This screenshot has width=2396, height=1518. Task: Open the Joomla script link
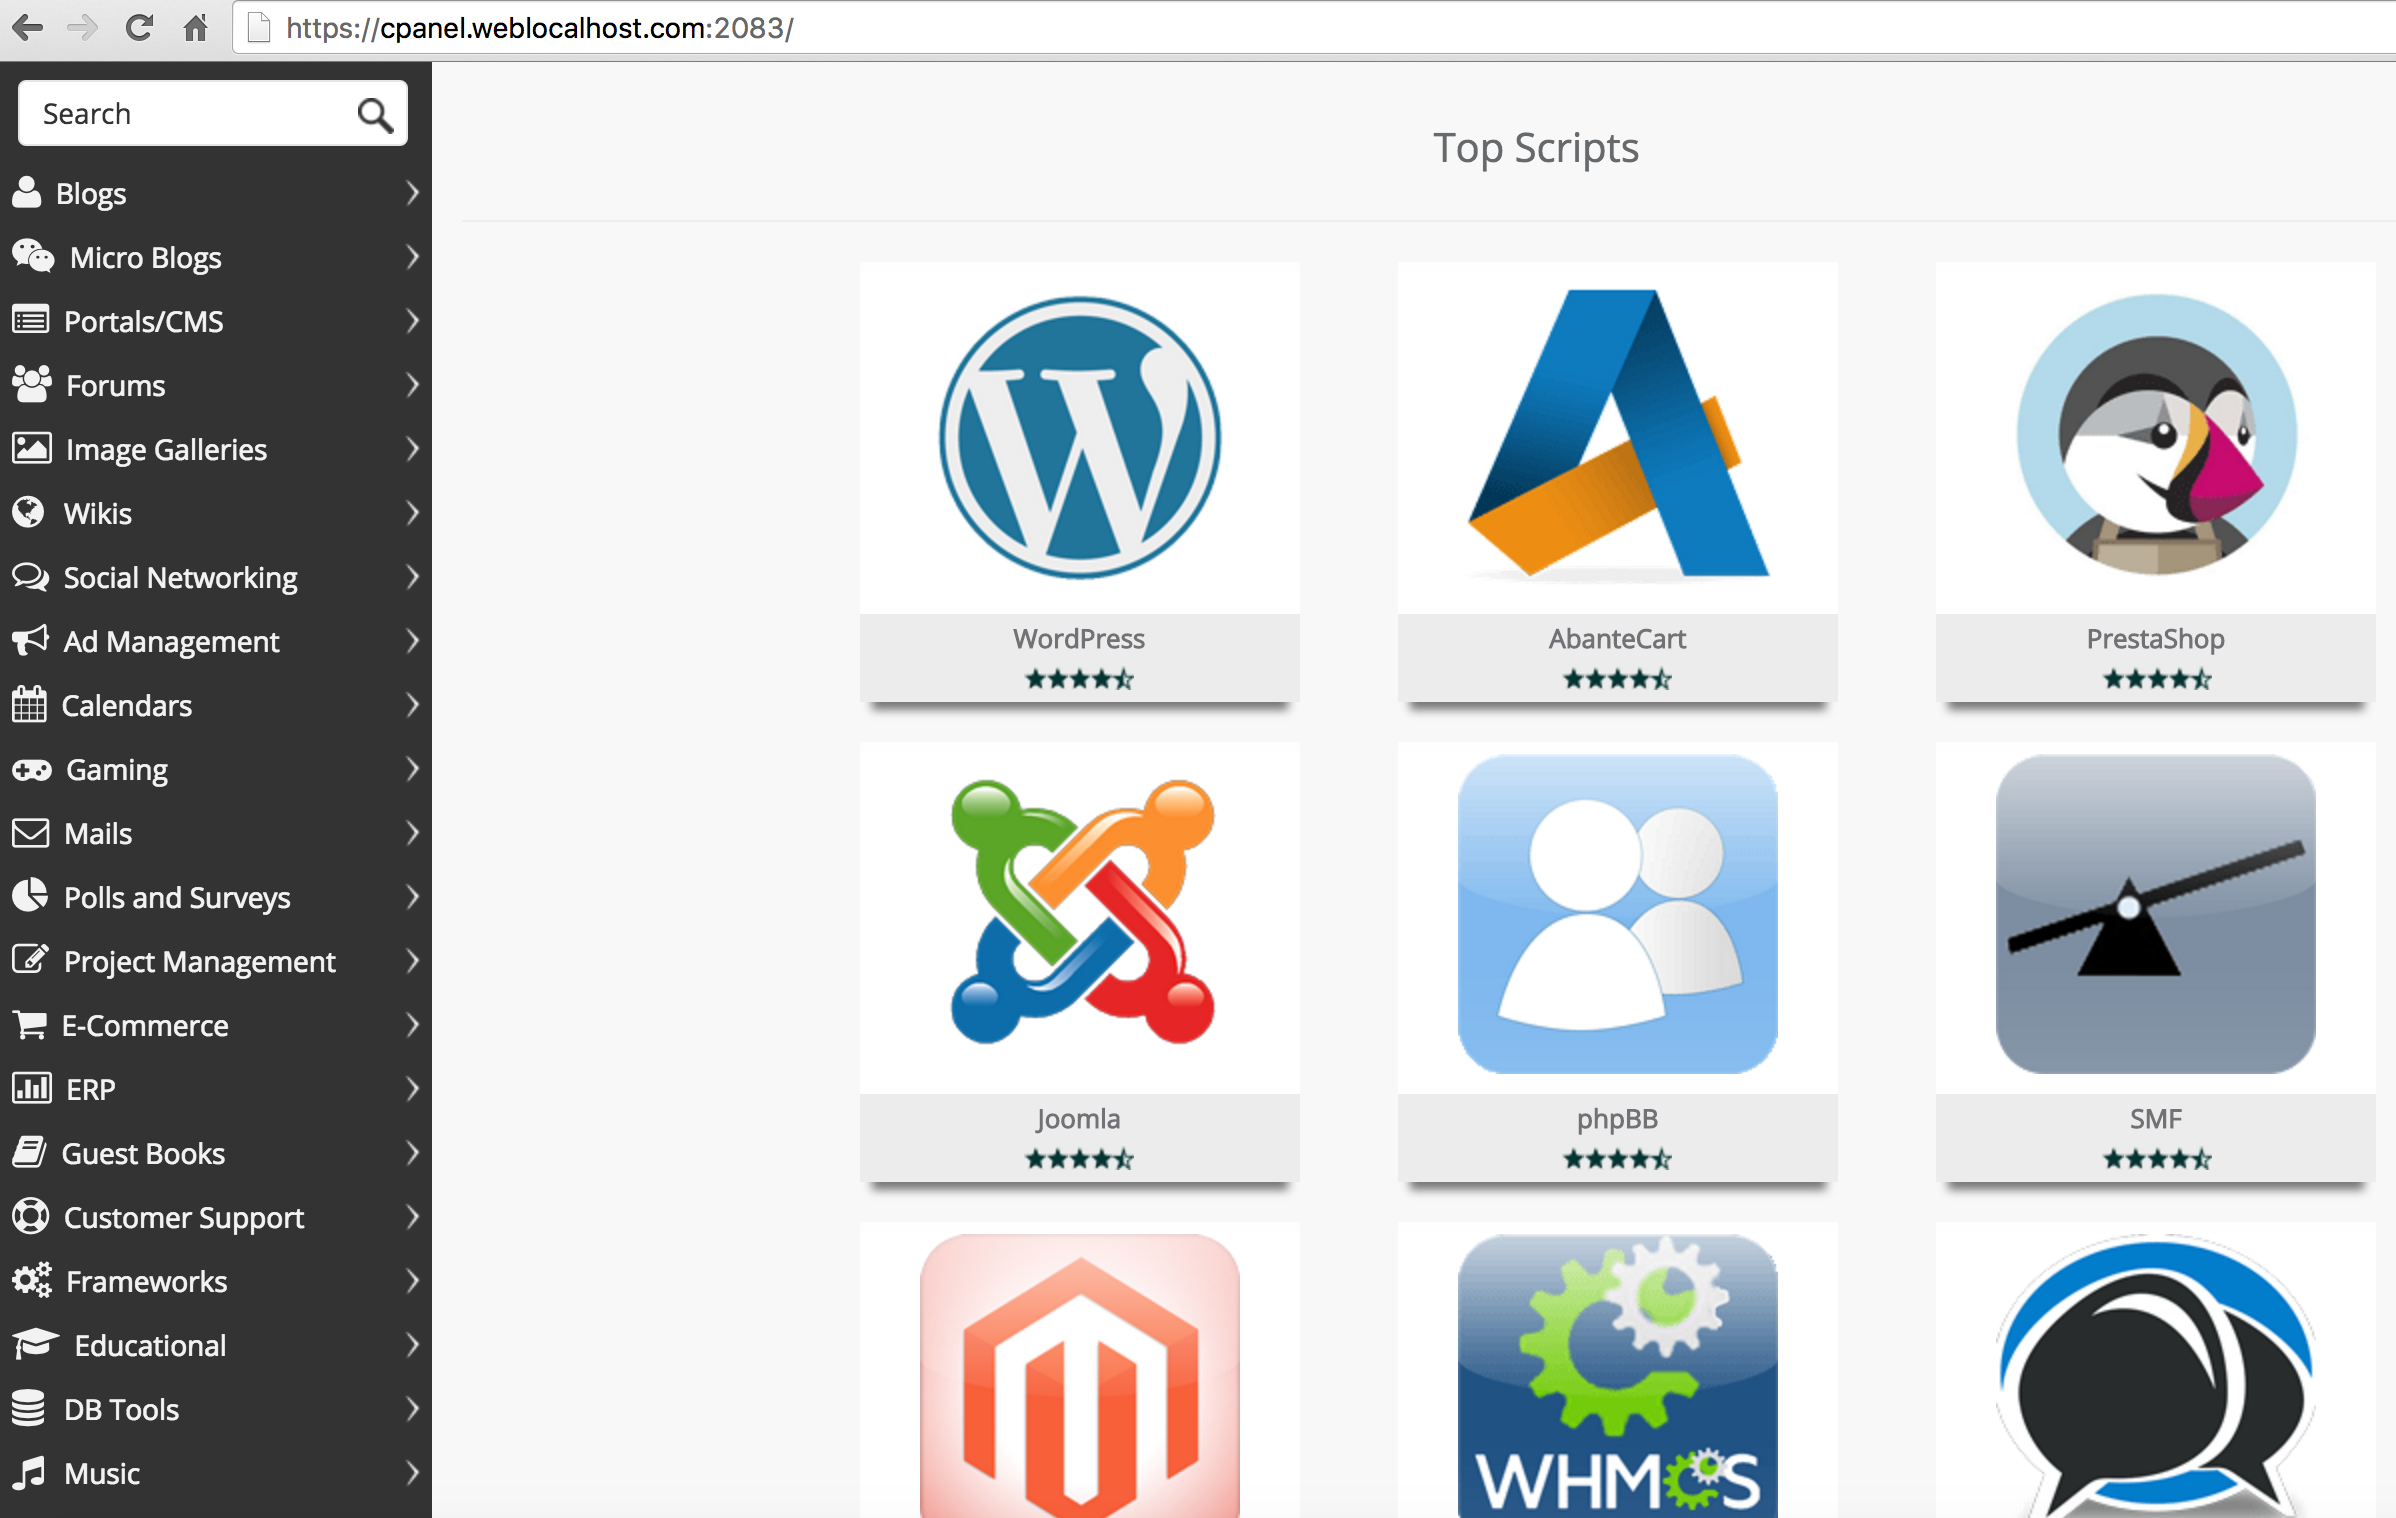pos(1079,1119)
